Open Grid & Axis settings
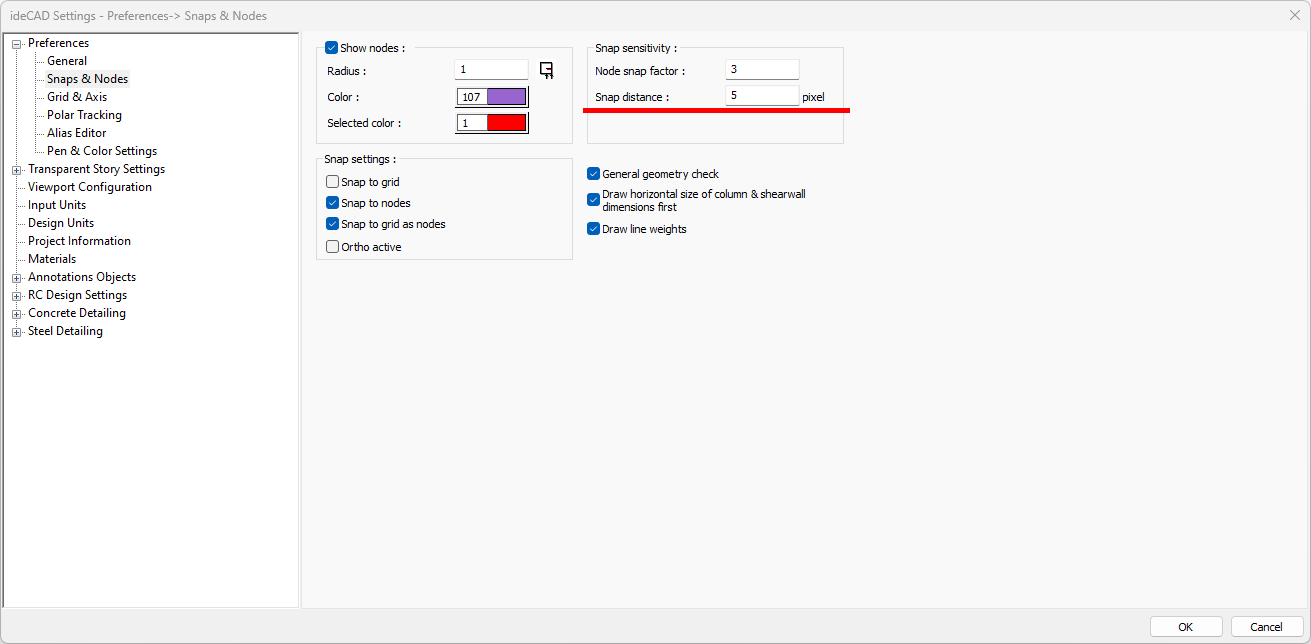Screen dimensions: 1311x644 pyautogui.click(x=77, y=97)
